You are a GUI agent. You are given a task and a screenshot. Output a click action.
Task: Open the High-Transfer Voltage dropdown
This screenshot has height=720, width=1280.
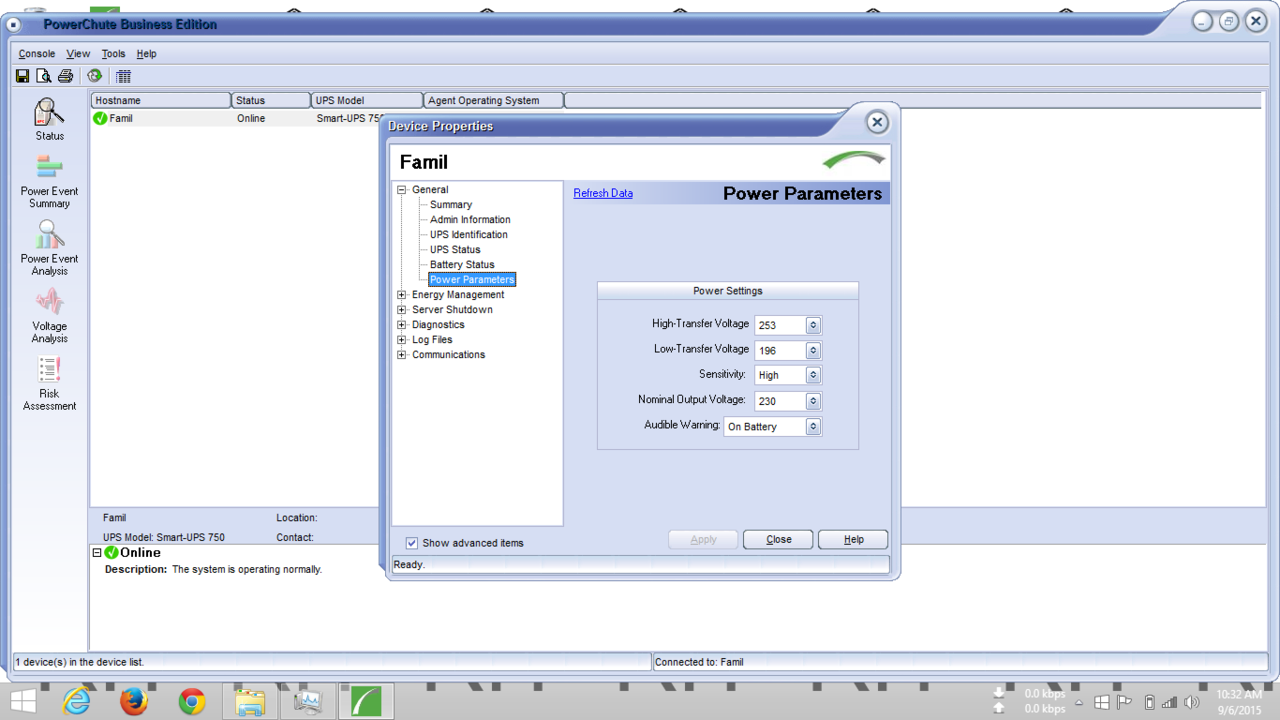pos(813,325)
